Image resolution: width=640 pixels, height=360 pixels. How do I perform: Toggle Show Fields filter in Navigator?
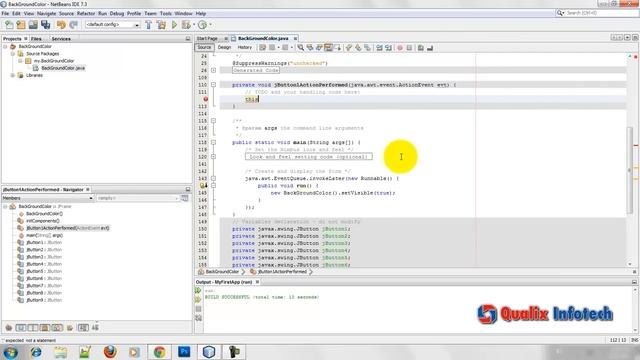coord(21,327)
